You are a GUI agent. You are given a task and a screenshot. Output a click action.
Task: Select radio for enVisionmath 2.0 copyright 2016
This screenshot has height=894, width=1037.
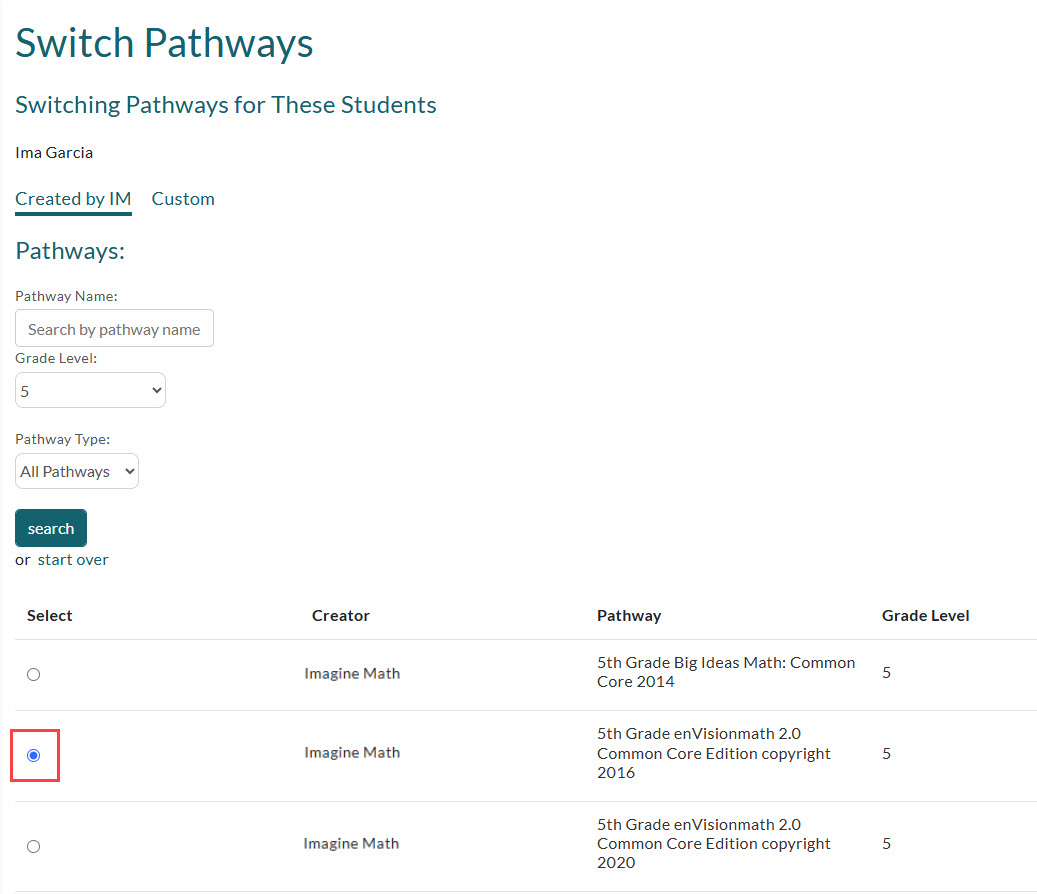coord(33,756)
